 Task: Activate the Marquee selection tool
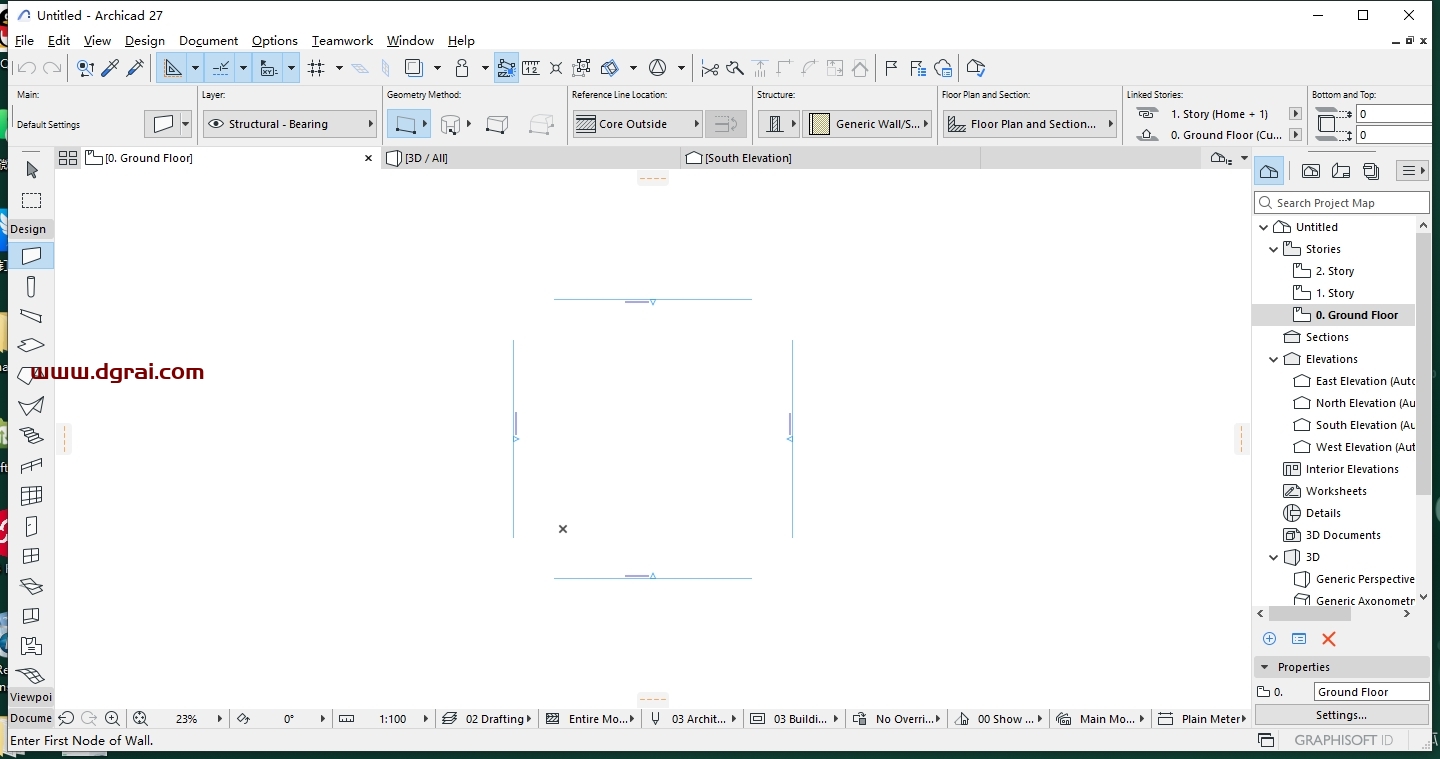pyautogui.click(x=31, y=200)
